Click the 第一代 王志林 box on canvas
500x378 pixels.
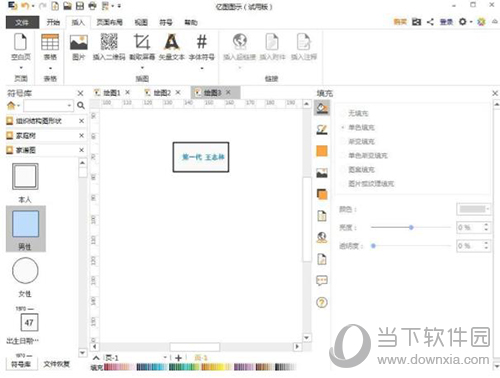[x=201, y=157]
